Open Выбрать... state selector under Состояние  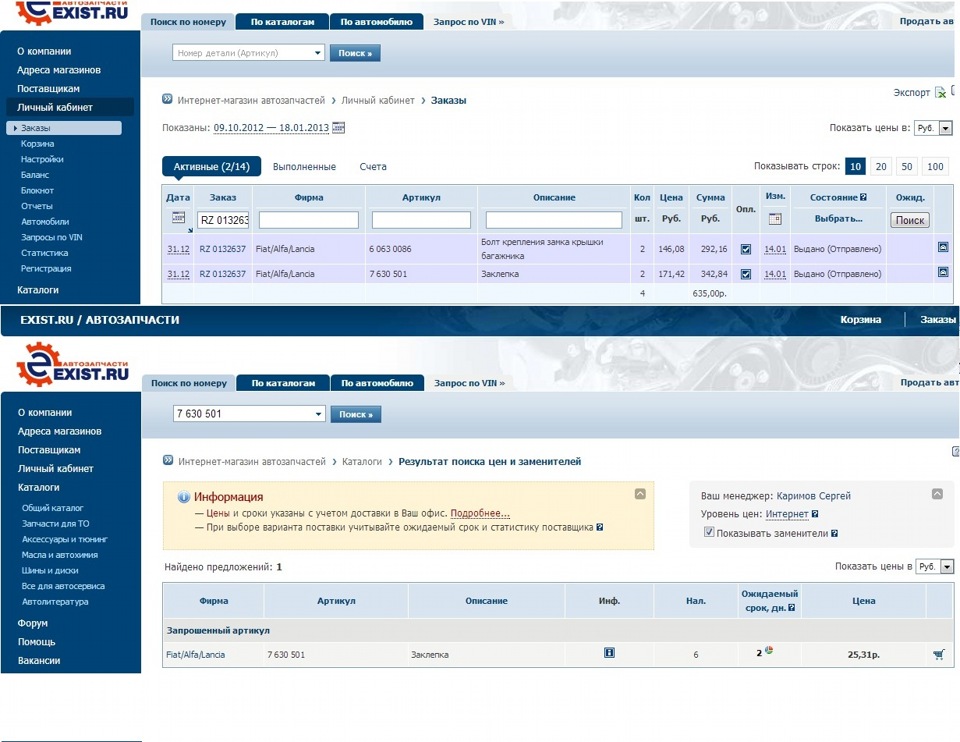tap(838, 219)
